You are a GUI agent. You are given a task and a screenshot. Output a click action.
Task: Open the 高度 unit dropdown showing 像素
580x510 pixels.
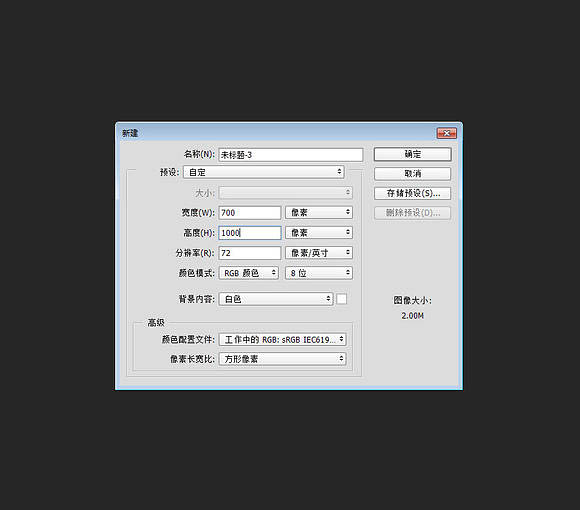(319, 233)
